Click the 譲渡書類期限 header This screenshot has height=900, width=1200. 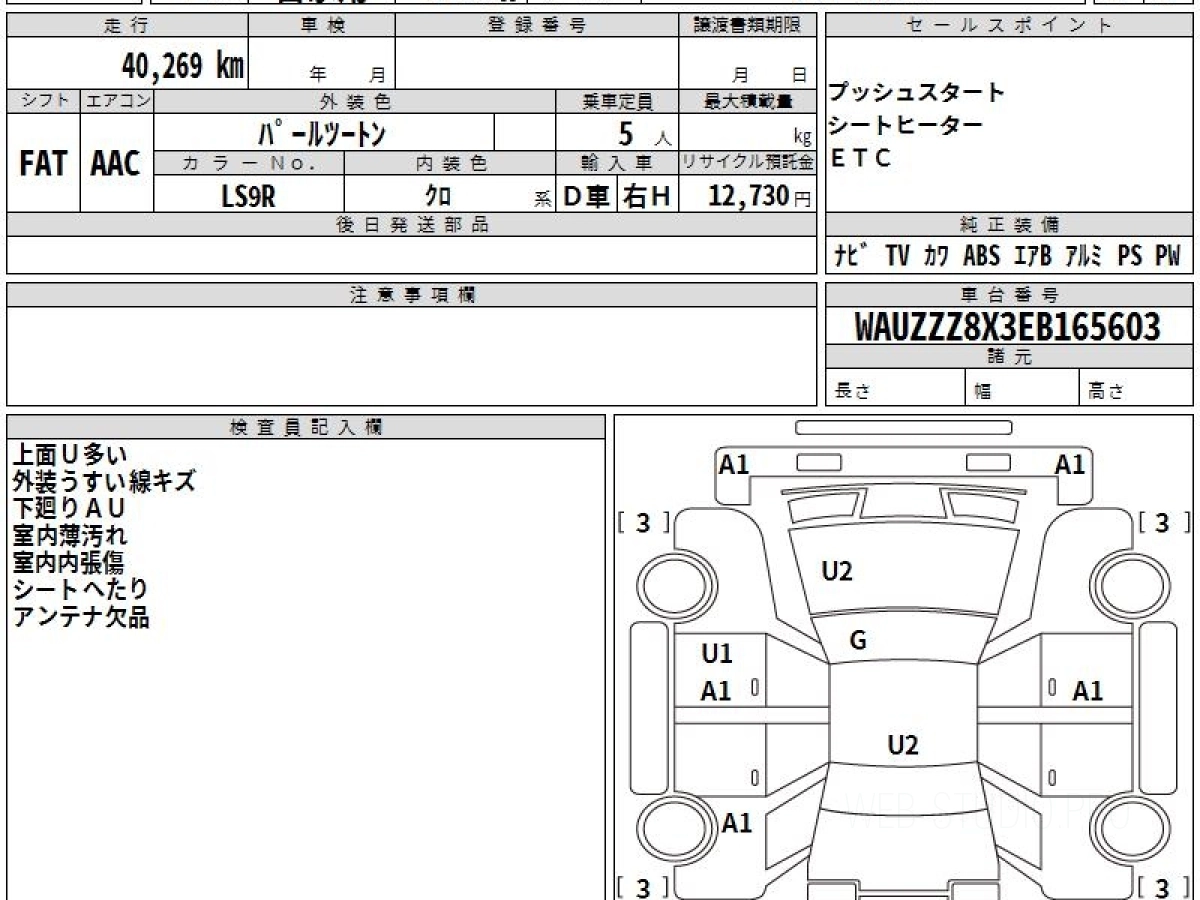tap(748, 26)
